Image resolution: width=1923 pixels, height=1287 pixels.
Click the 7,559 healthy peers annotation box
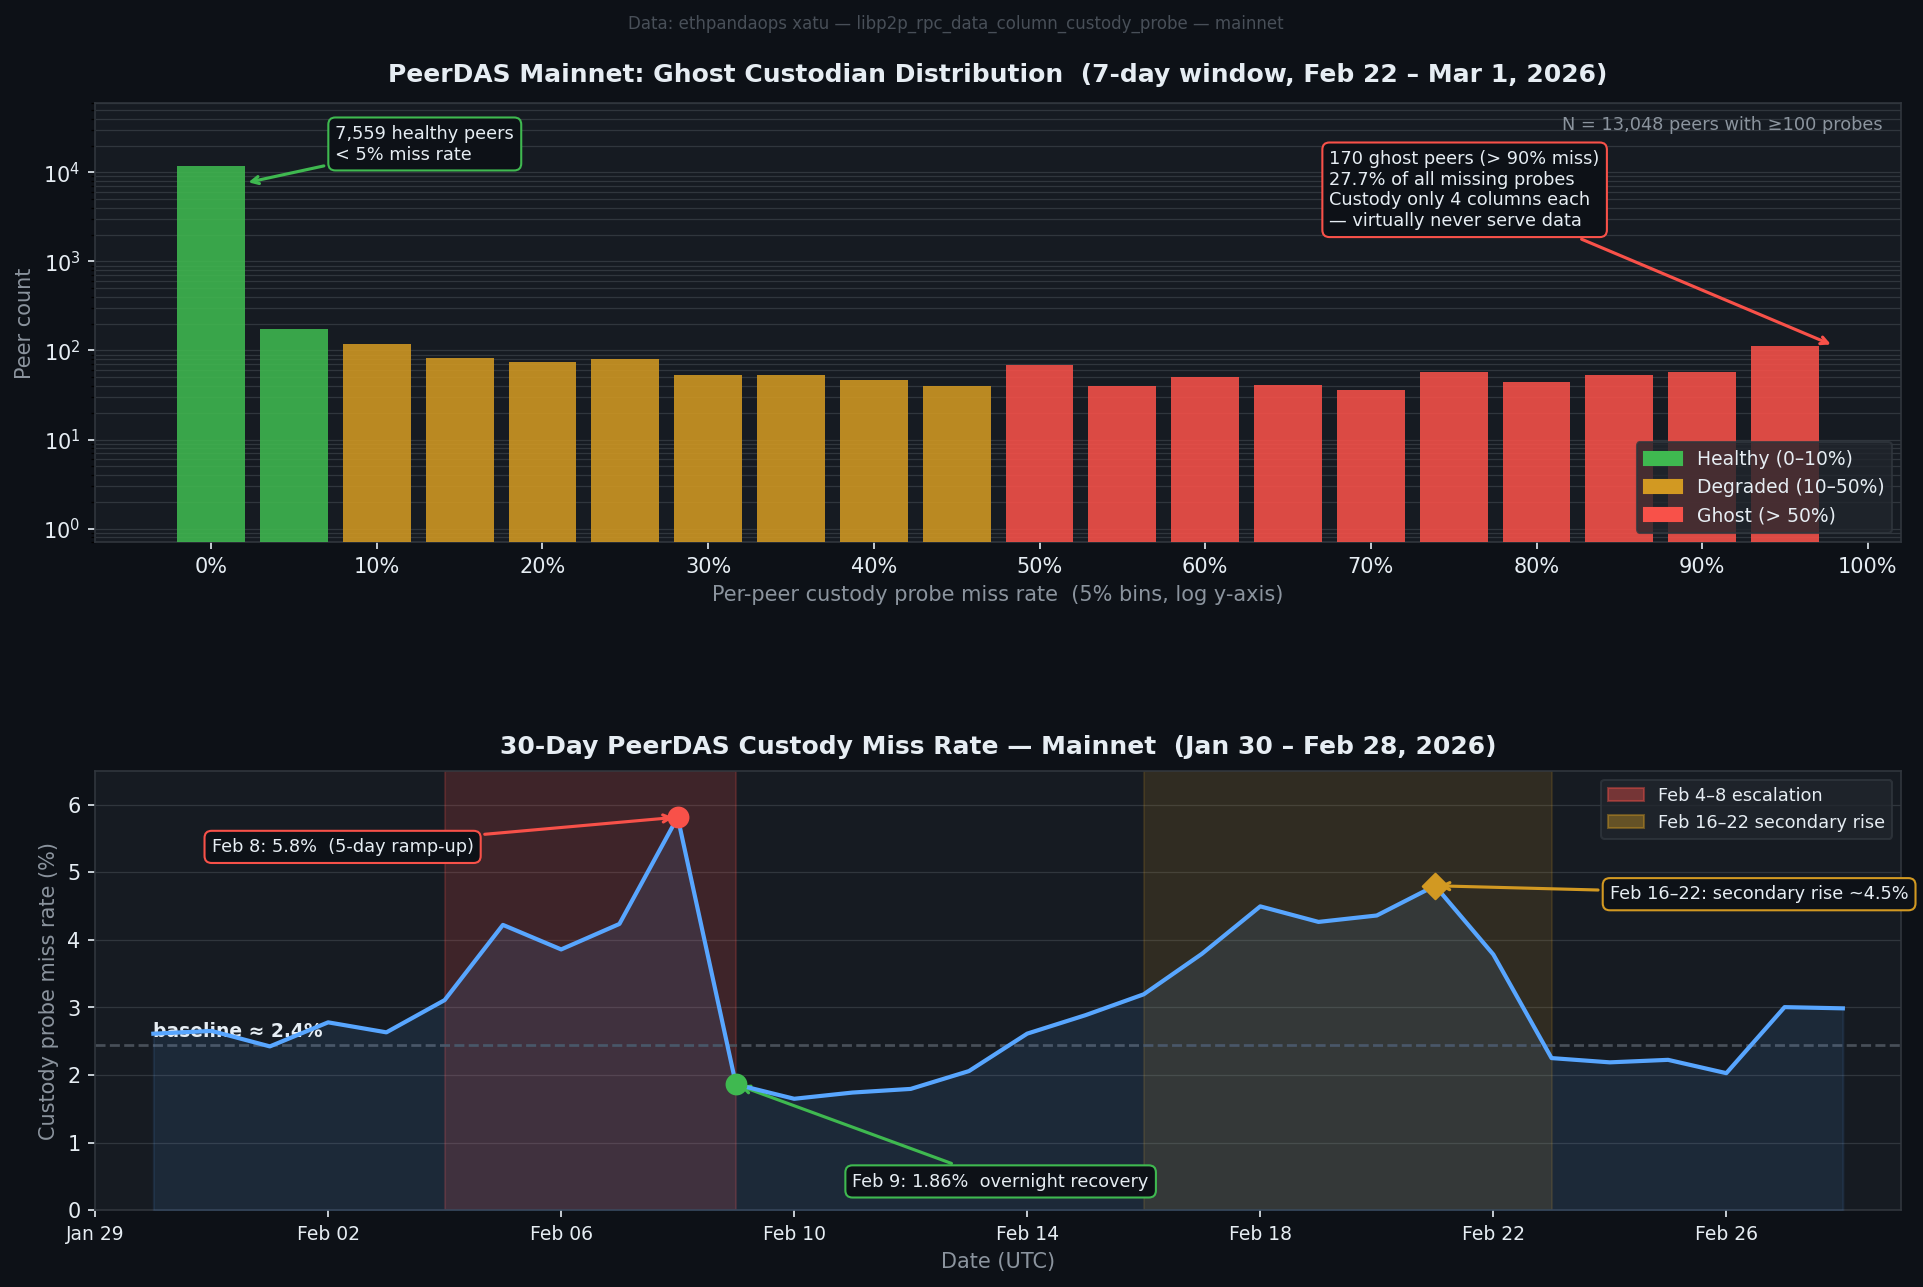click(424, 143)
